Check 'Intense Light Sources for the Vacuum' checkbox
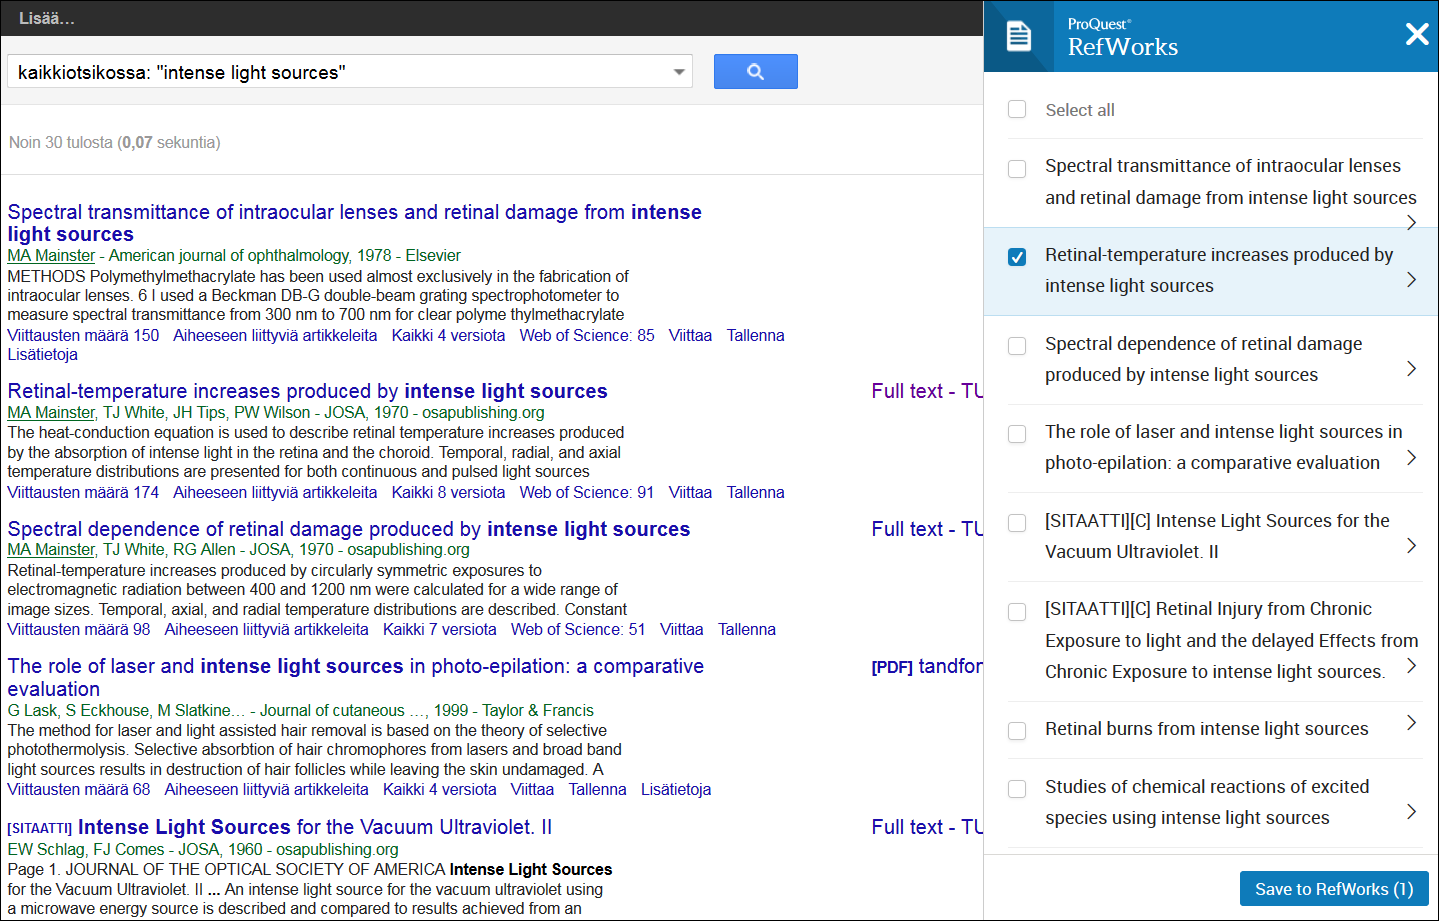 click(x=1017, y=523)
